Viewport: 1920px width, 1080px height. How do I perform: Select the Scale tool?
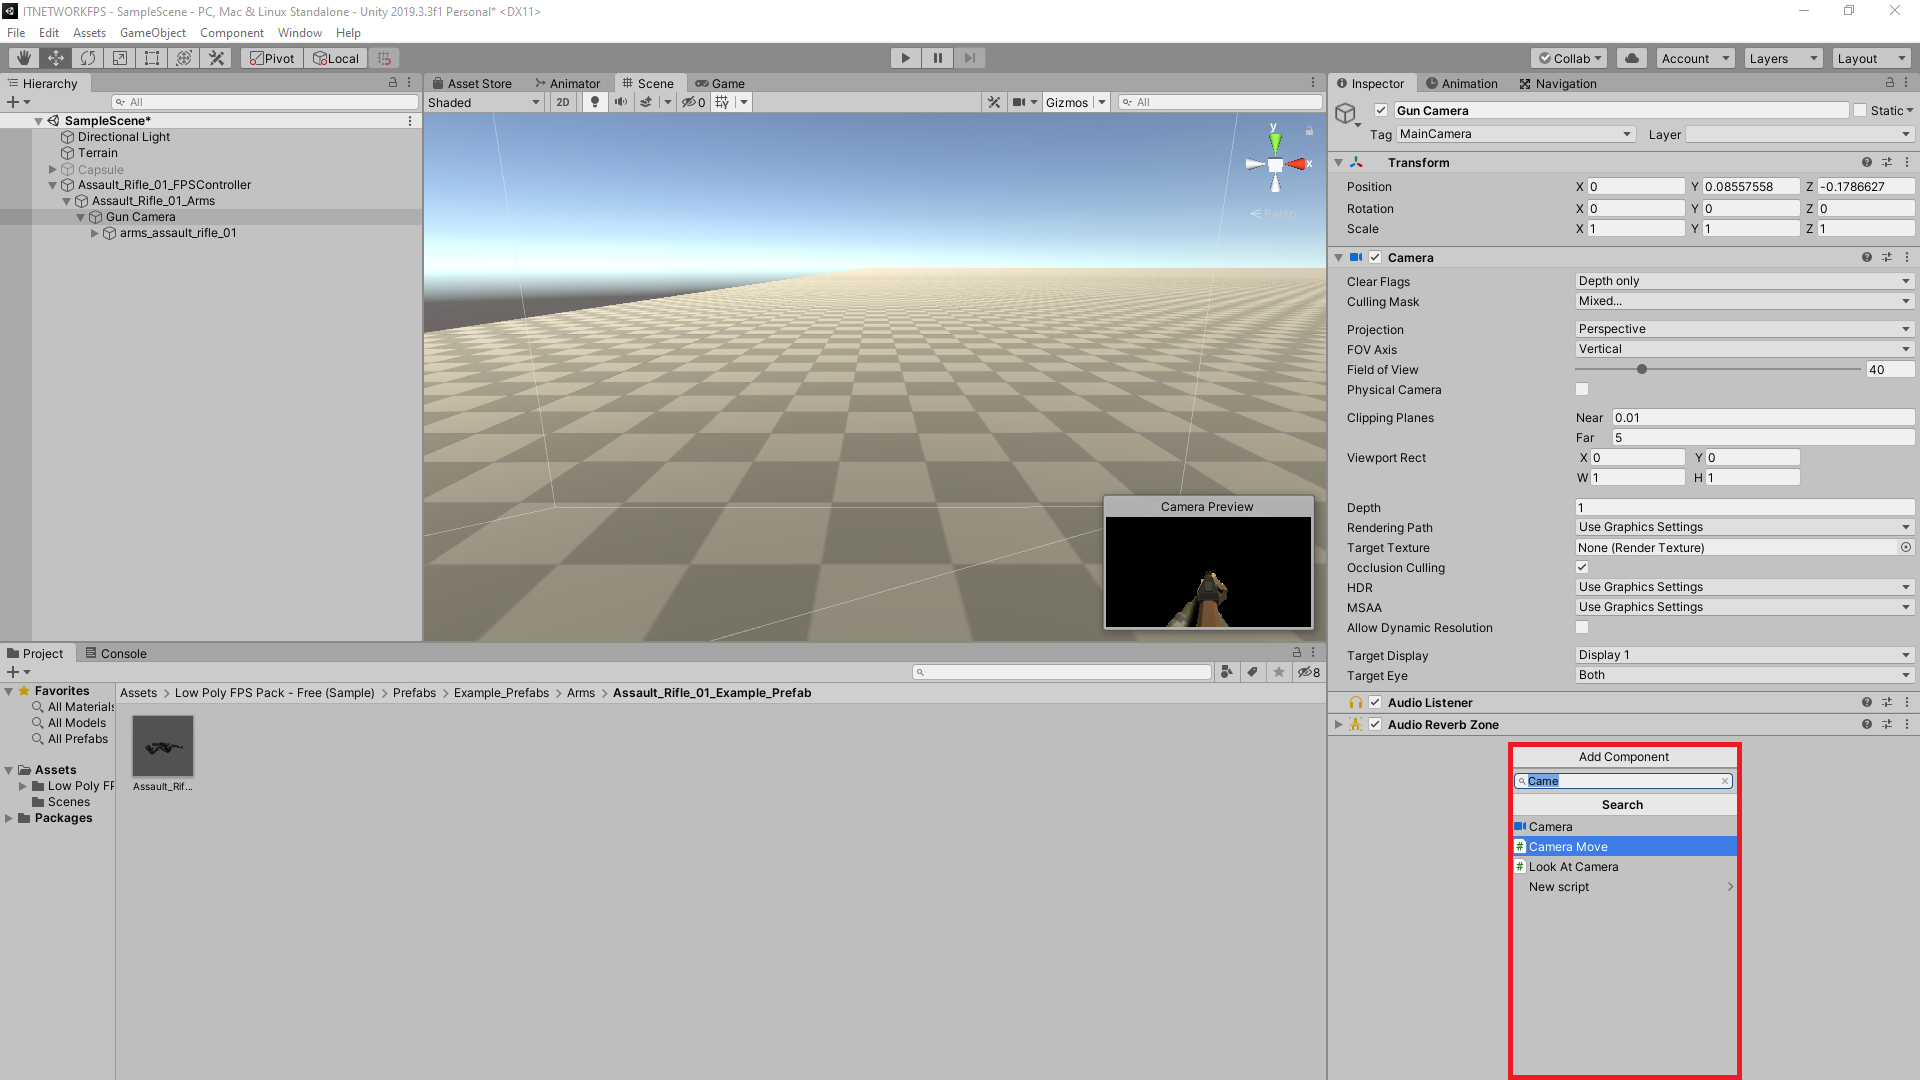click(x=119, y=57)
